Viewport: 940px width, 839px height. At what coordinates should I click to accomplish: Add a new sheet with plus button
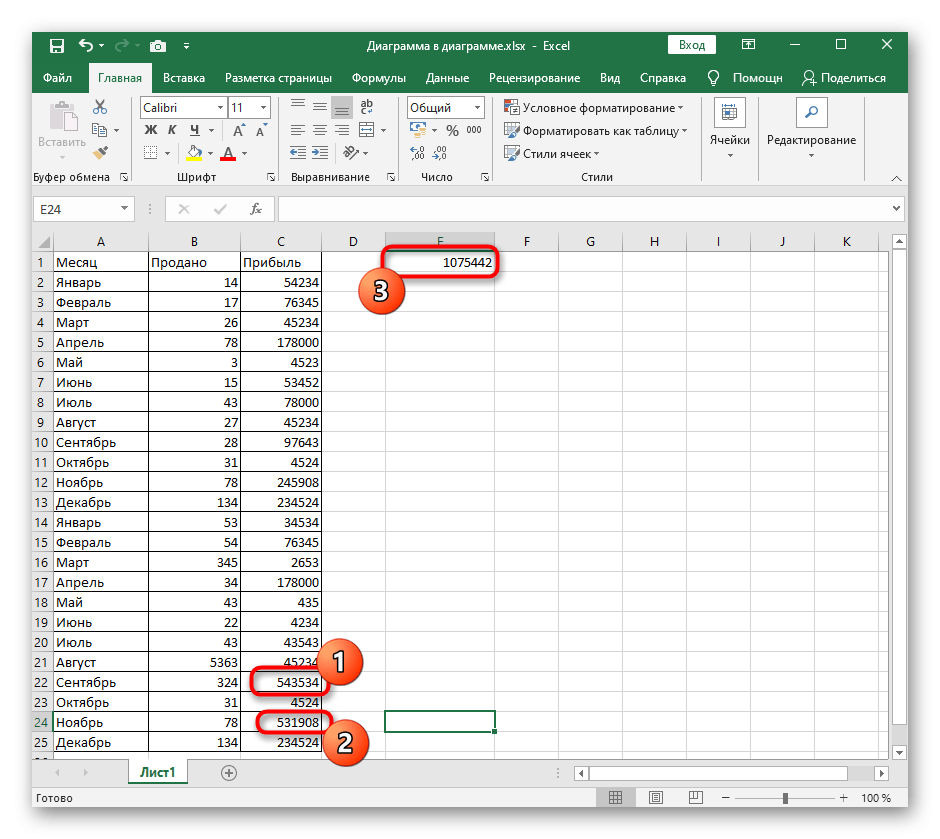pos(228,773)
